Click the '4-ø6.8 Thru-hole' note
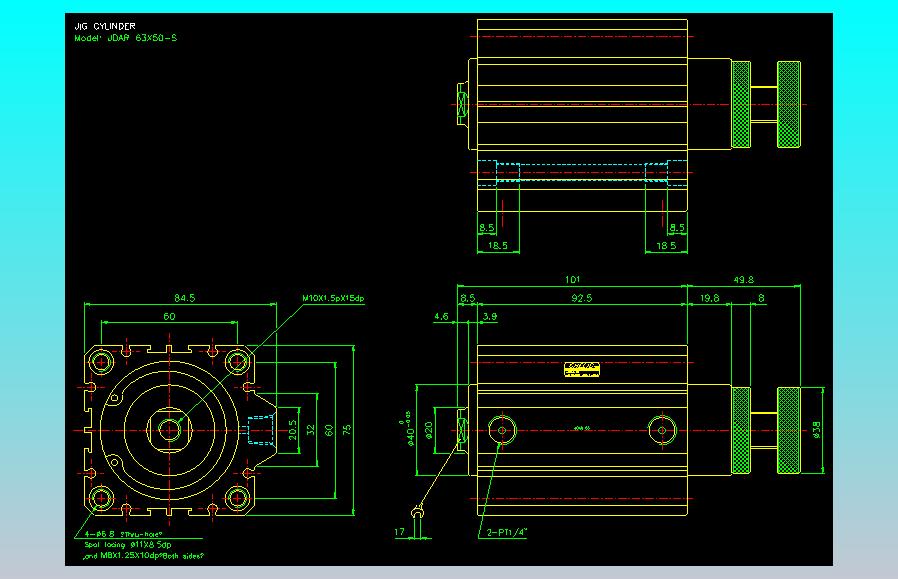898x579 pixels. click(x=123, y=534)
